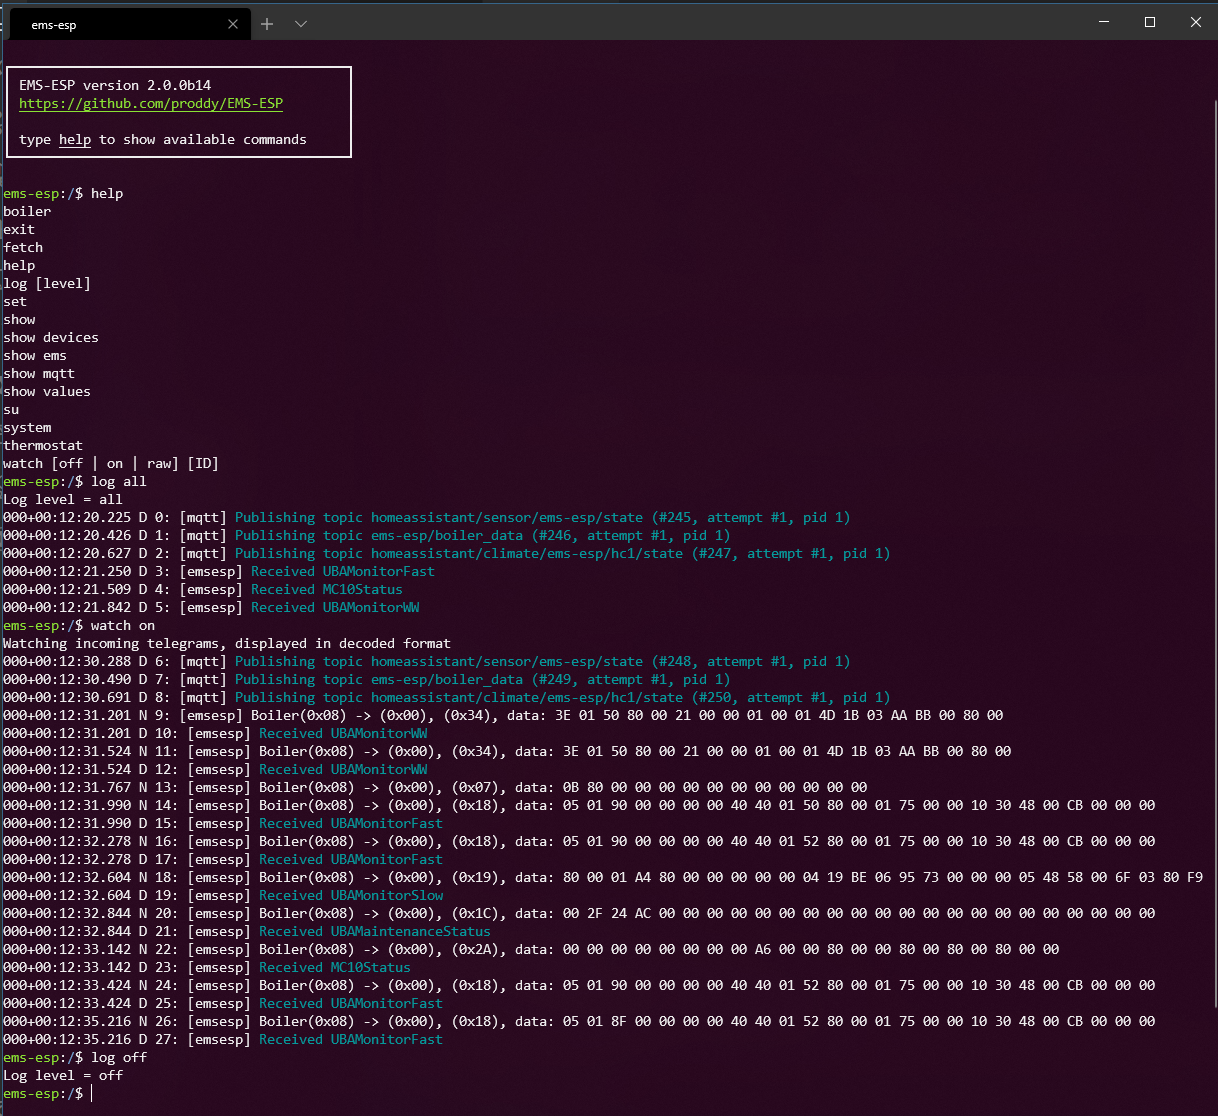Minimize the terminal window
The height and width of the screenshot is (1116, 1218).
click(1104, 22)
